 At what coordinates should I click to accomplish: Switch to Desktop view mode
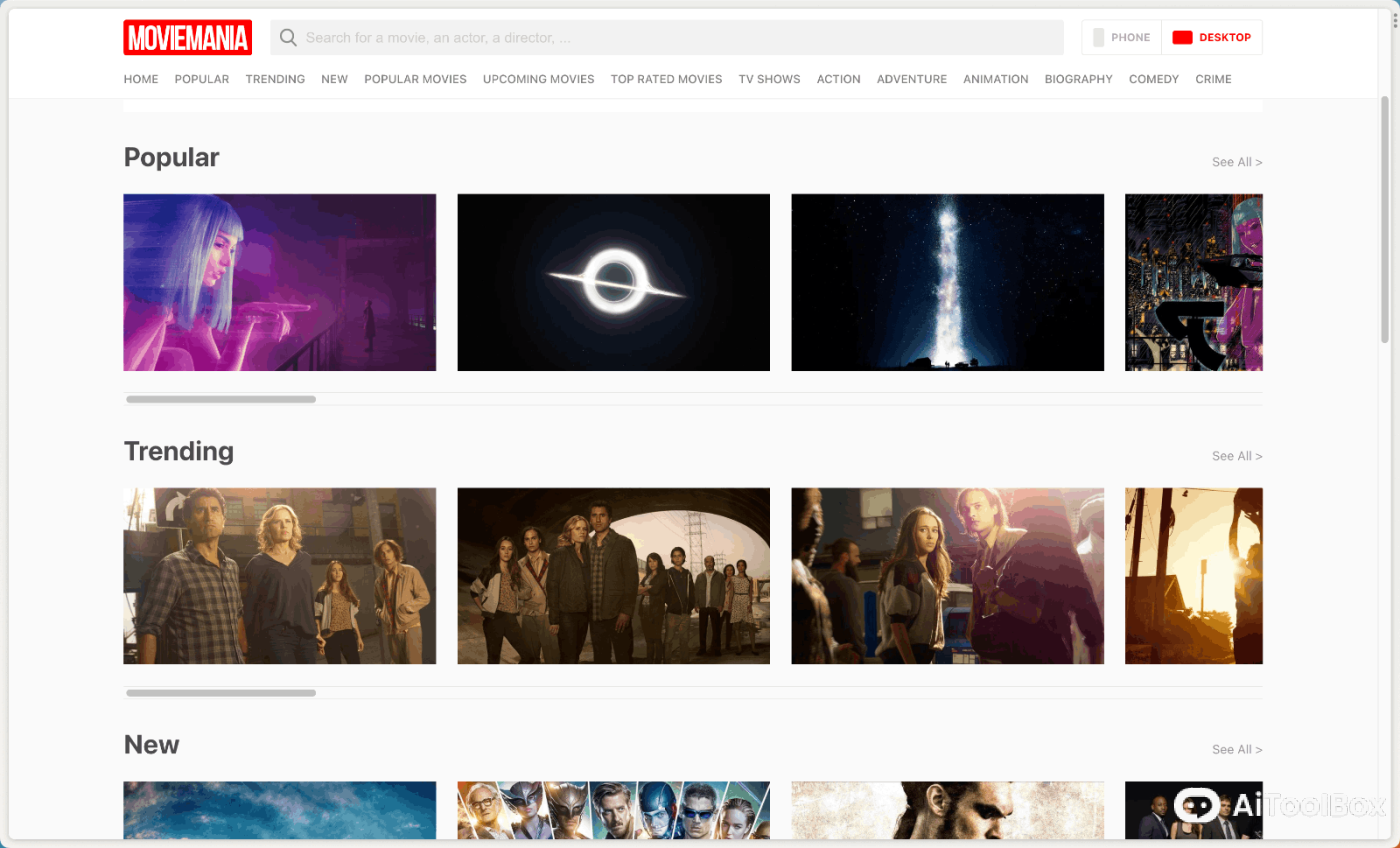1212,38
